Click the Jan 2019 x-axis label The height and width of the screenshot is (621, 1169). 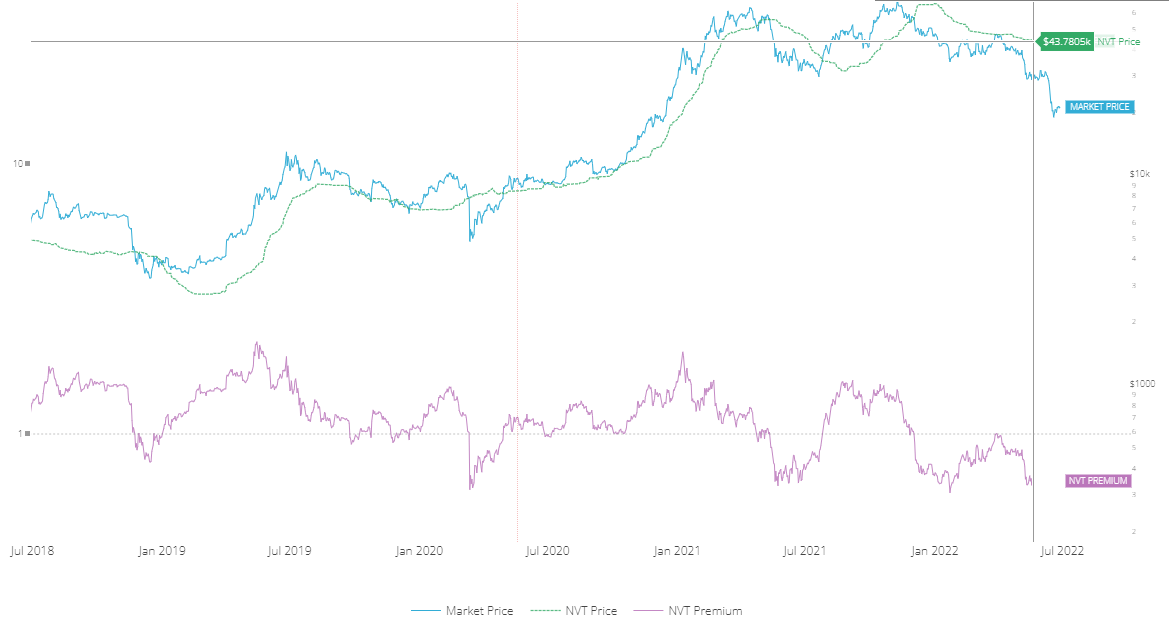click(x=161, y=550)
